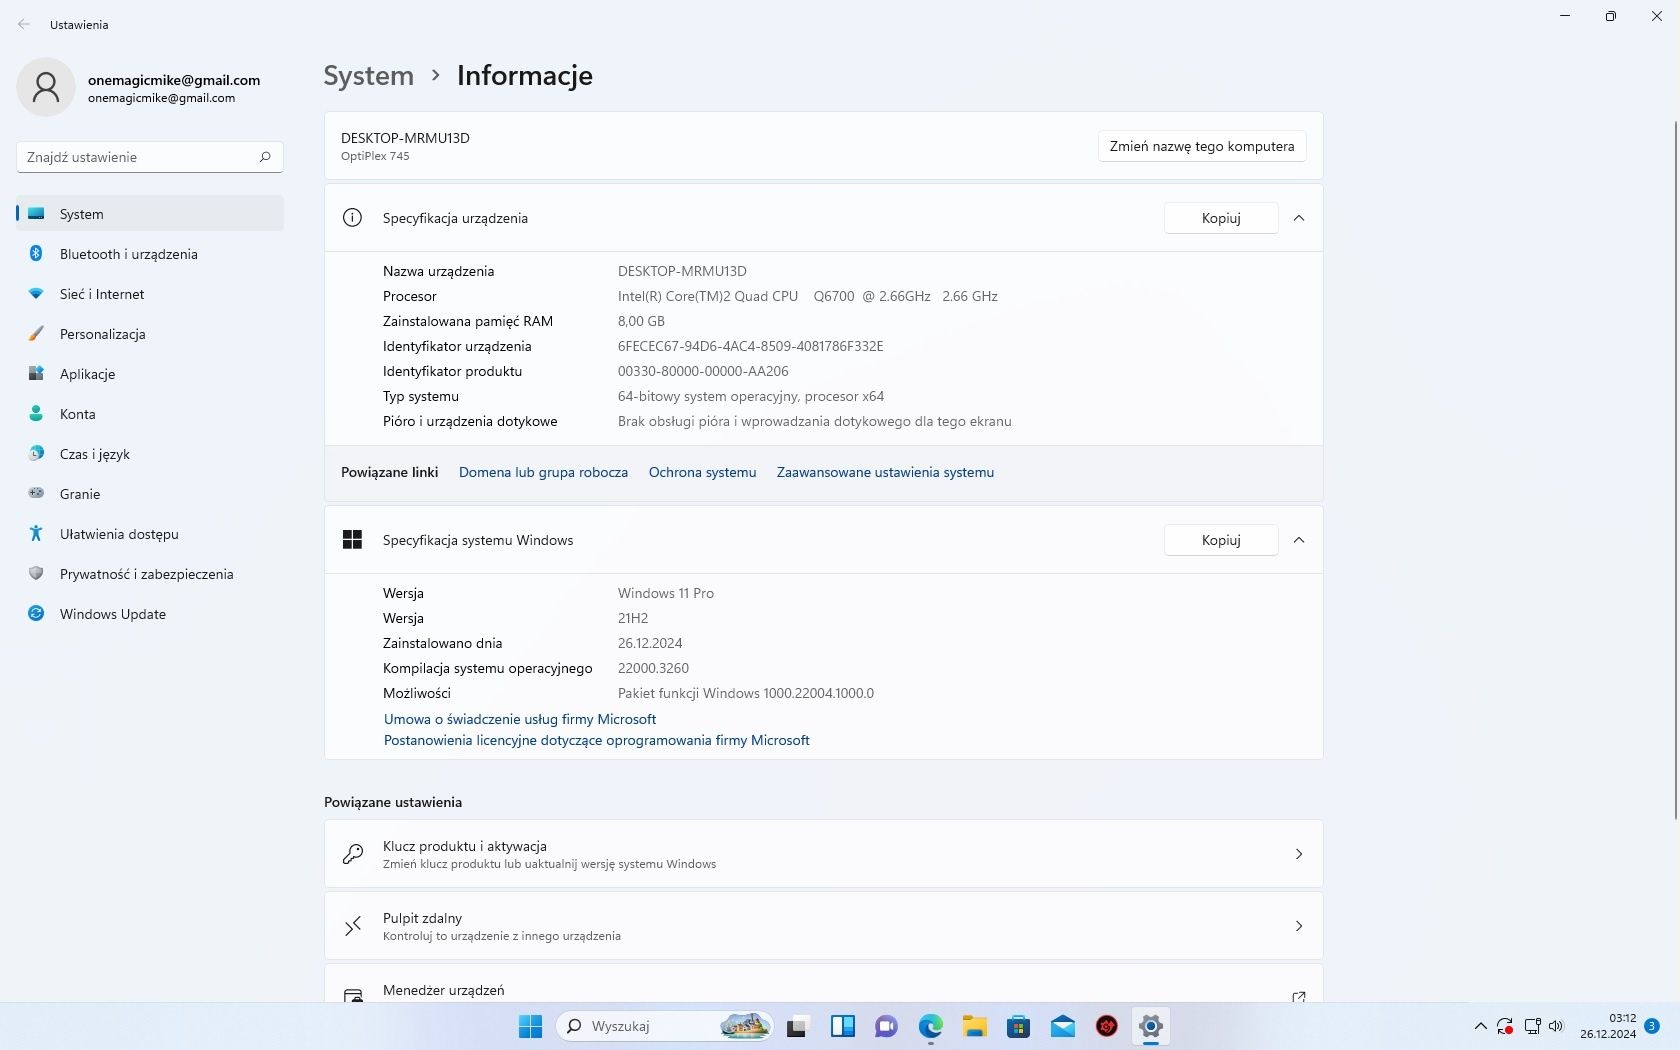Click Zmień nazwę tego komputera button
1680x1050 pixels.
tap(1202, 146)
